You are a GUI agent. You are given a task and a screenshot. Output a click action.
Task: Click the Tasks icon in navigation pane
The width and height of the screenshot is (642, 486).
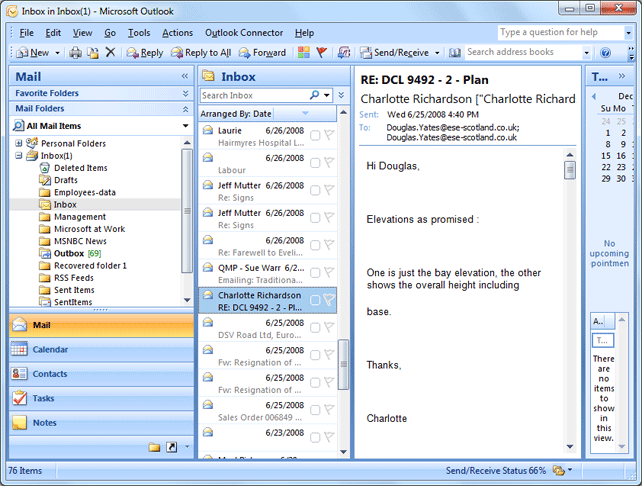(19, 398)
